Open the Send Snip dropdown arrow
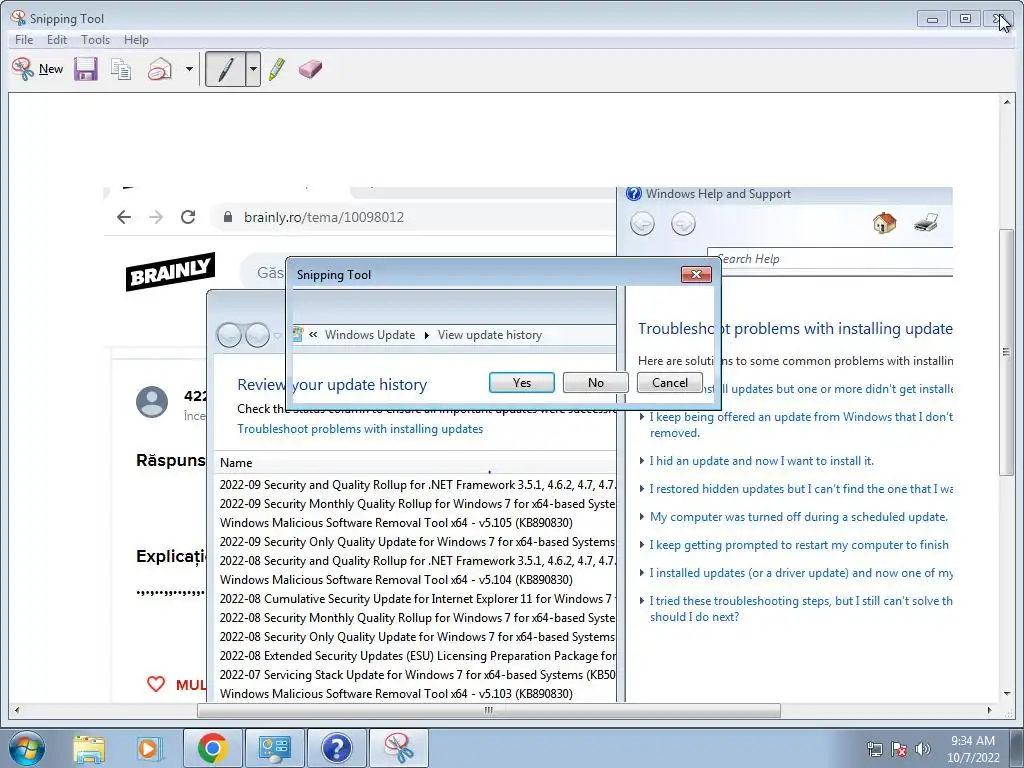The image size is (1024, 768). pyautogui.click(x=189, y=69)
